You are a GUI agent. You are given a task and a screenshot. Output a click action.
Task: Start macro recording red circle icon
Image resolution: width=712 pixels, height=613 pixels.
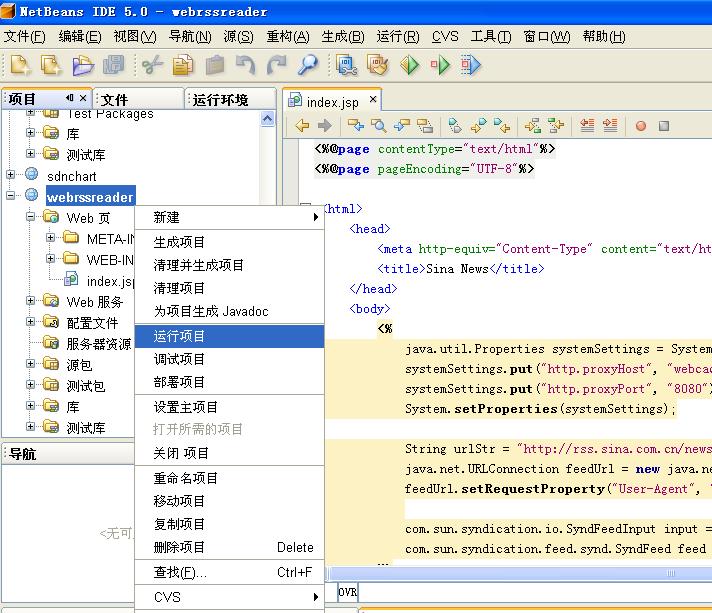pos(641,126)
